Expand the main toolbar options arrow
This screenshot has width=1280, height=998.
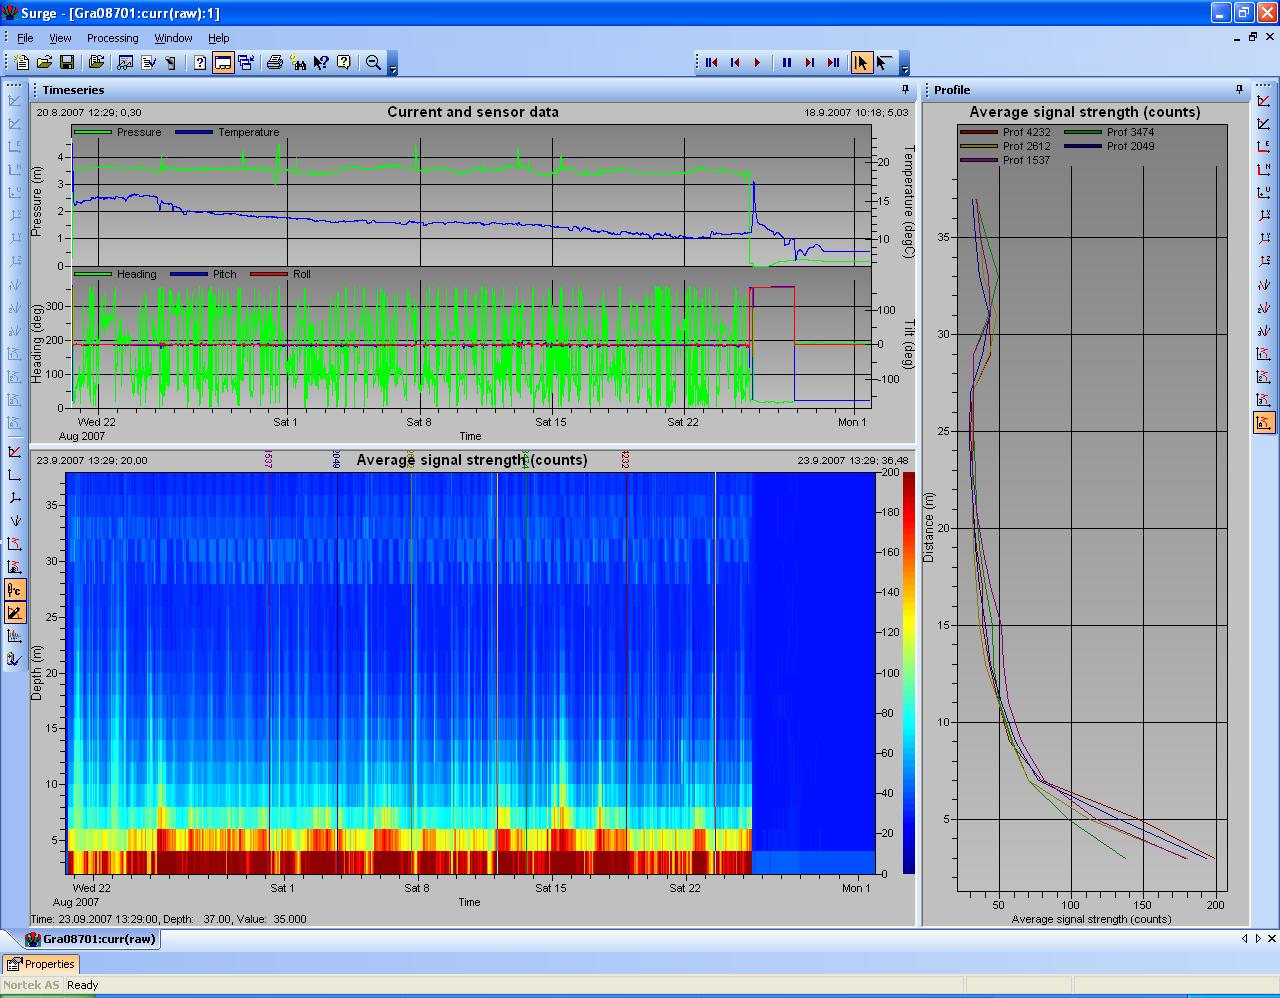click(393, 68)
